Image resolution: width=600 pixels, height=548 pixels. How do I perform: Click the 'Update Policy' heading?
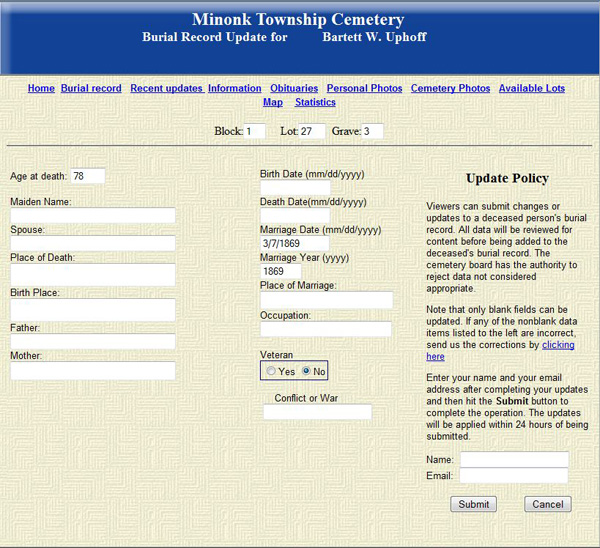pyautogui.click(x=507, y=178)
